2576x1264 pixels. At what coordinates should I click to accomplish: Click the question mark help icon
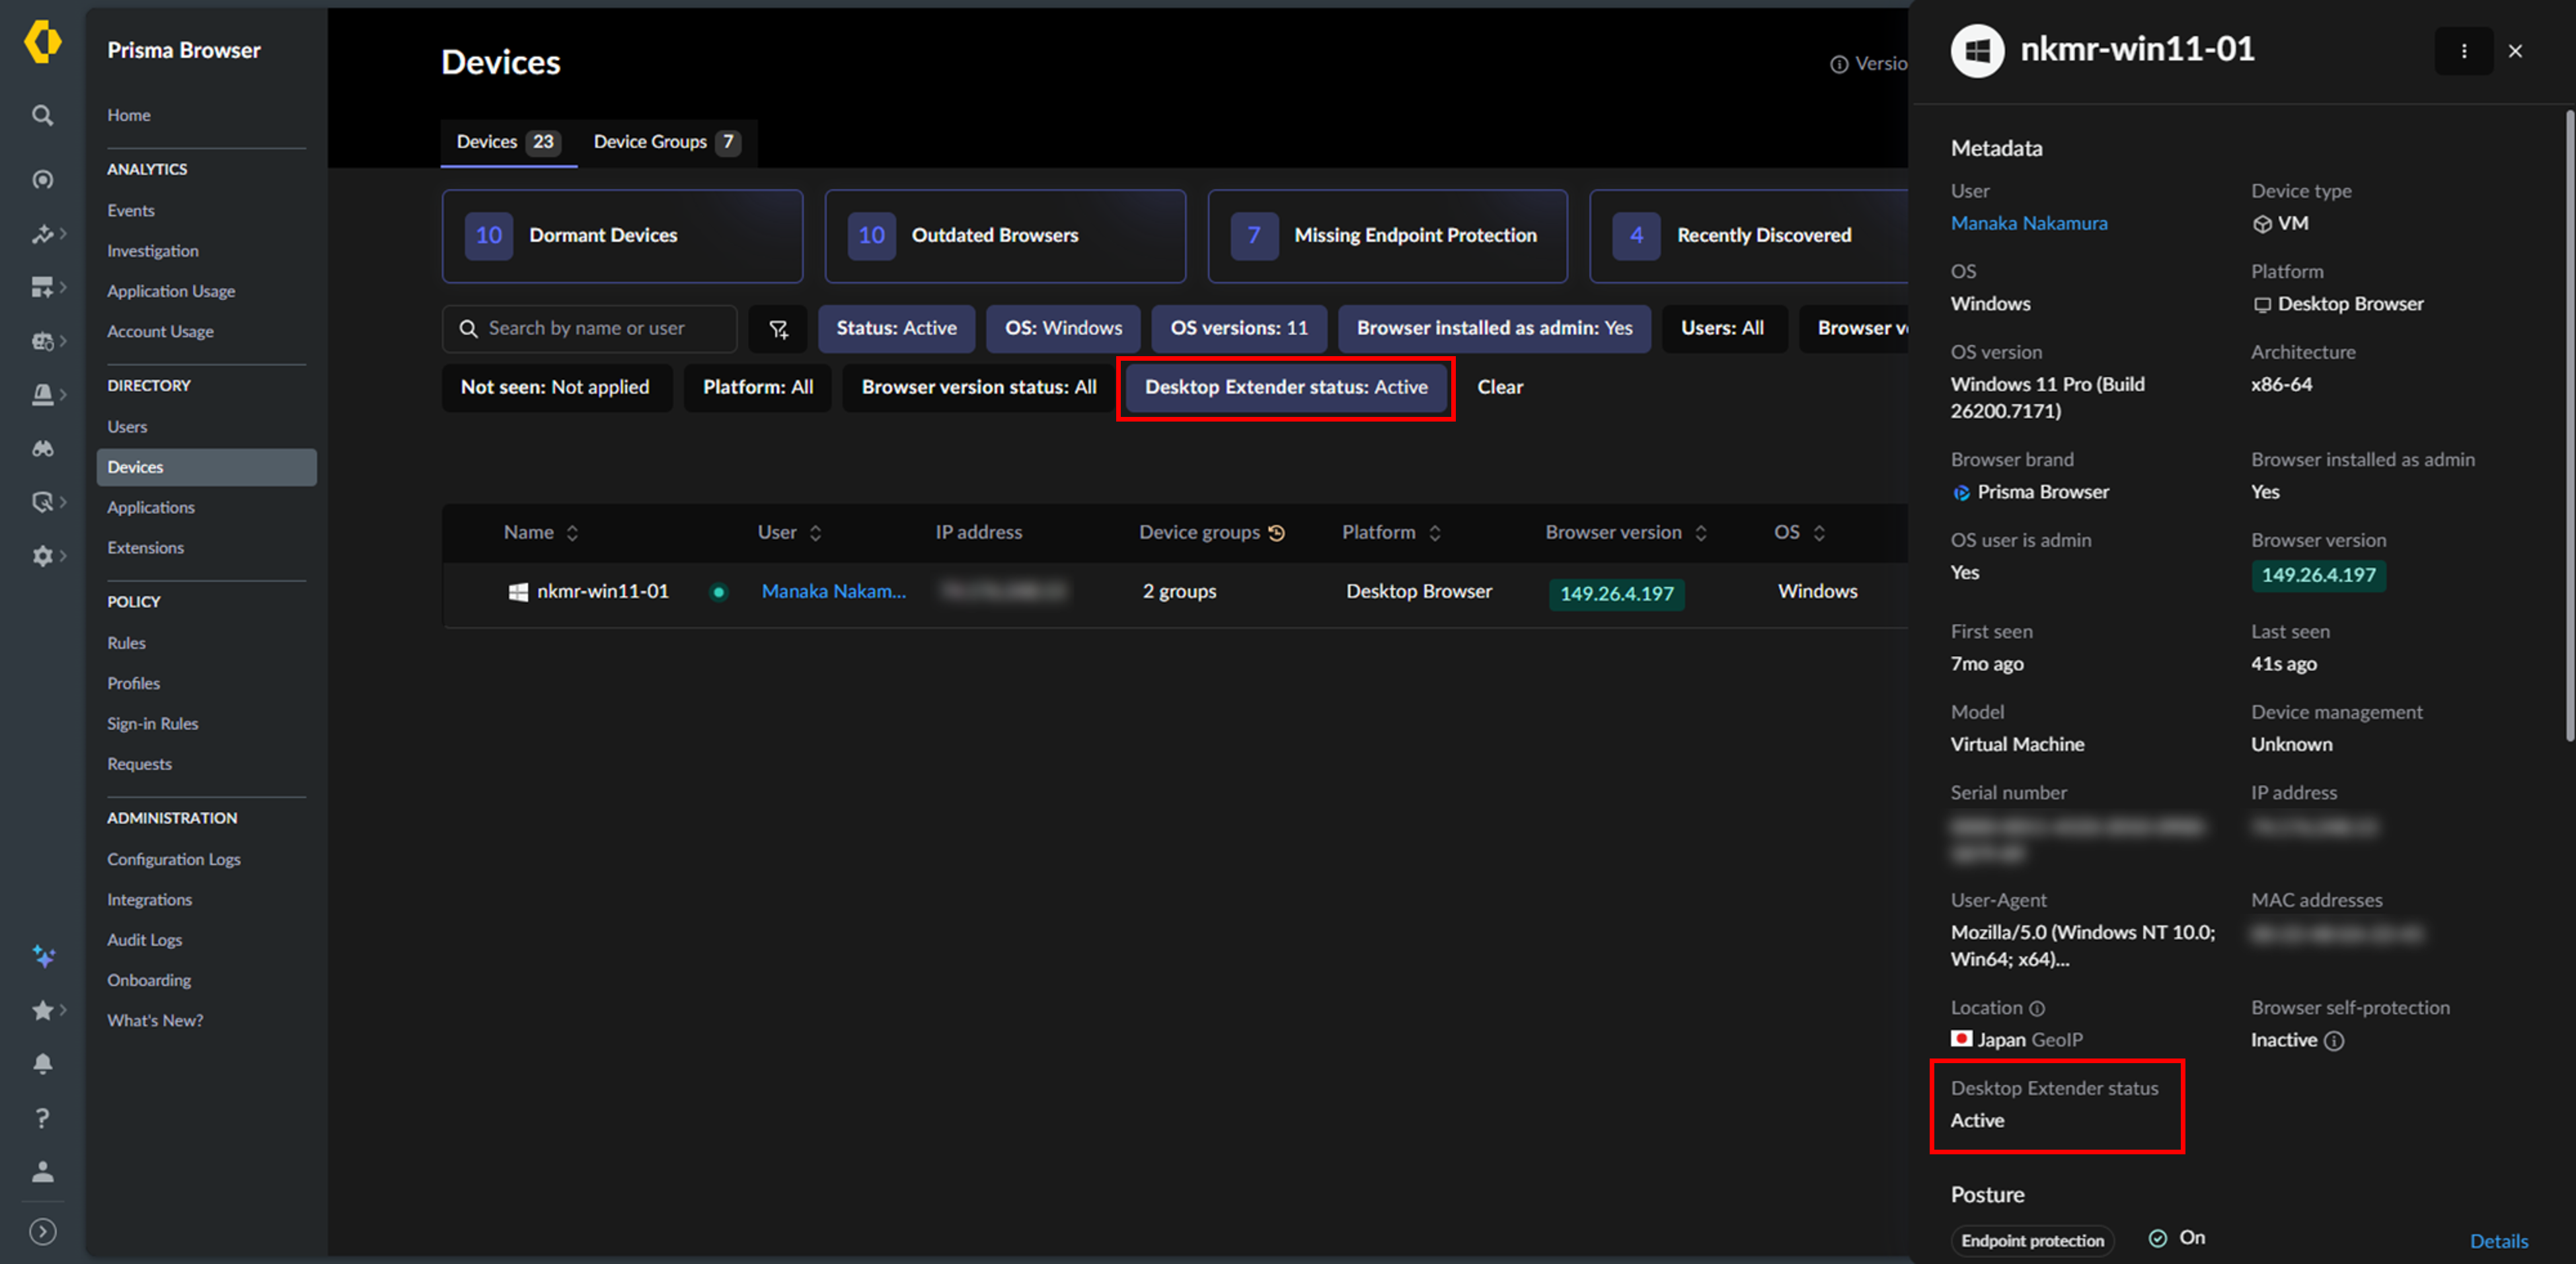42,1118
